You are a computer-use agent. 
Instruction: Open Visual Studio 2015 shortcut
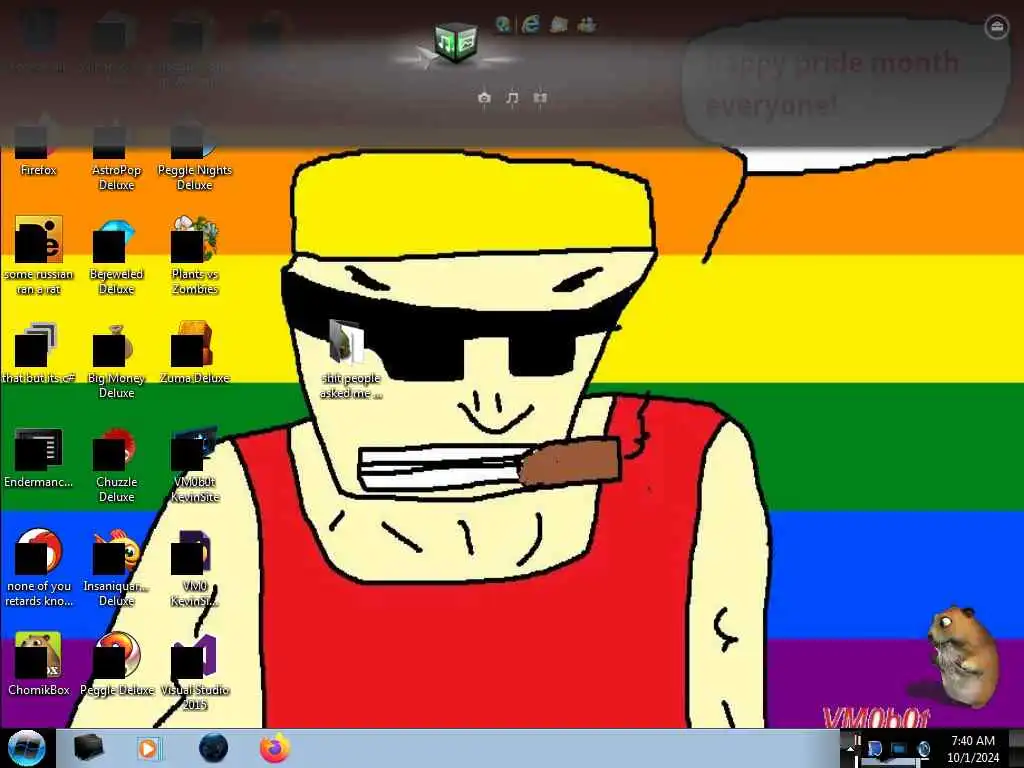(x=195, y=671)
